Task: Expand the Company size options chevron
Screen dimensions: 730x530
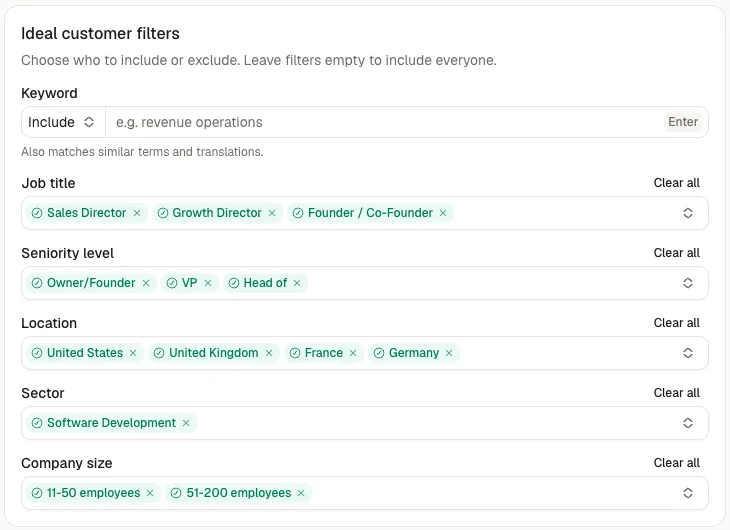Action: click(x=688, y=493)
